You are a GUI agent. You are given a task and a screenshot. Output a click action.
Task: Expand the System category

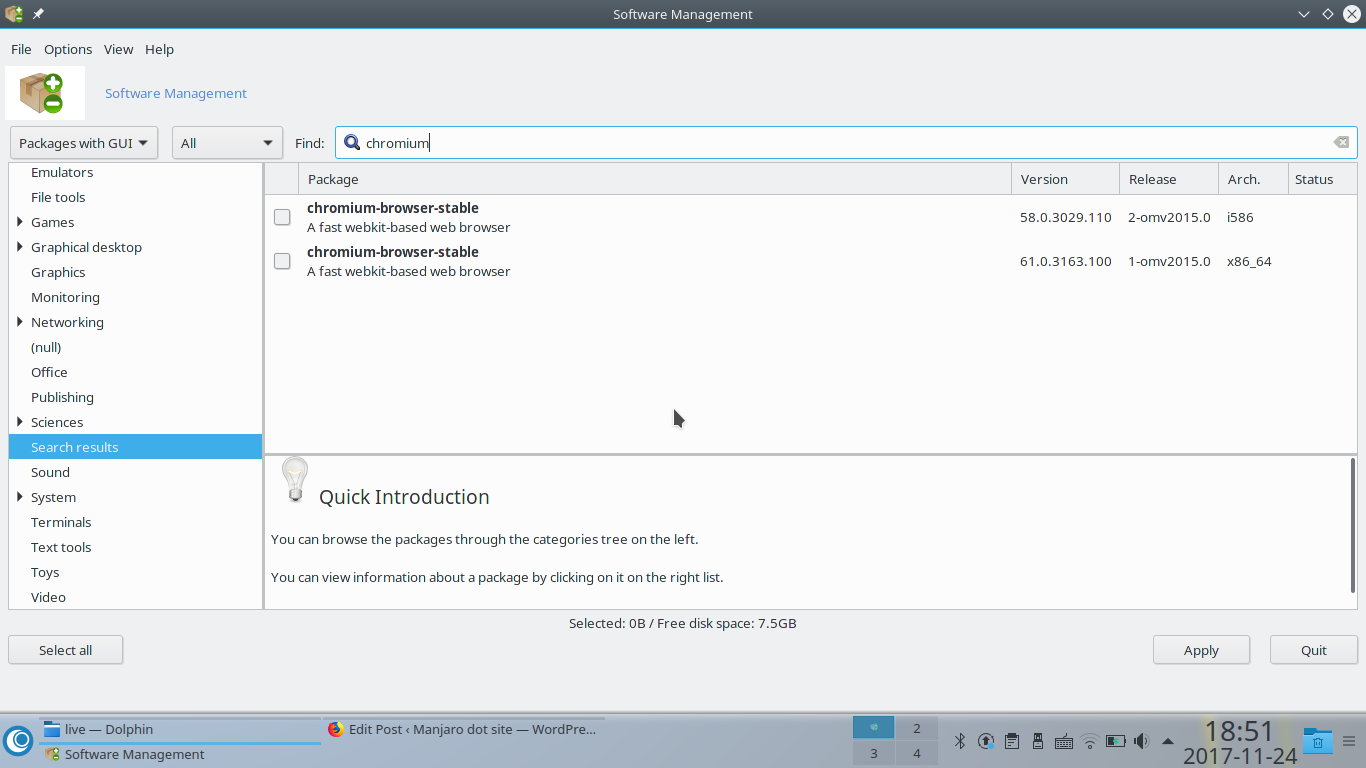pos(20,497)
